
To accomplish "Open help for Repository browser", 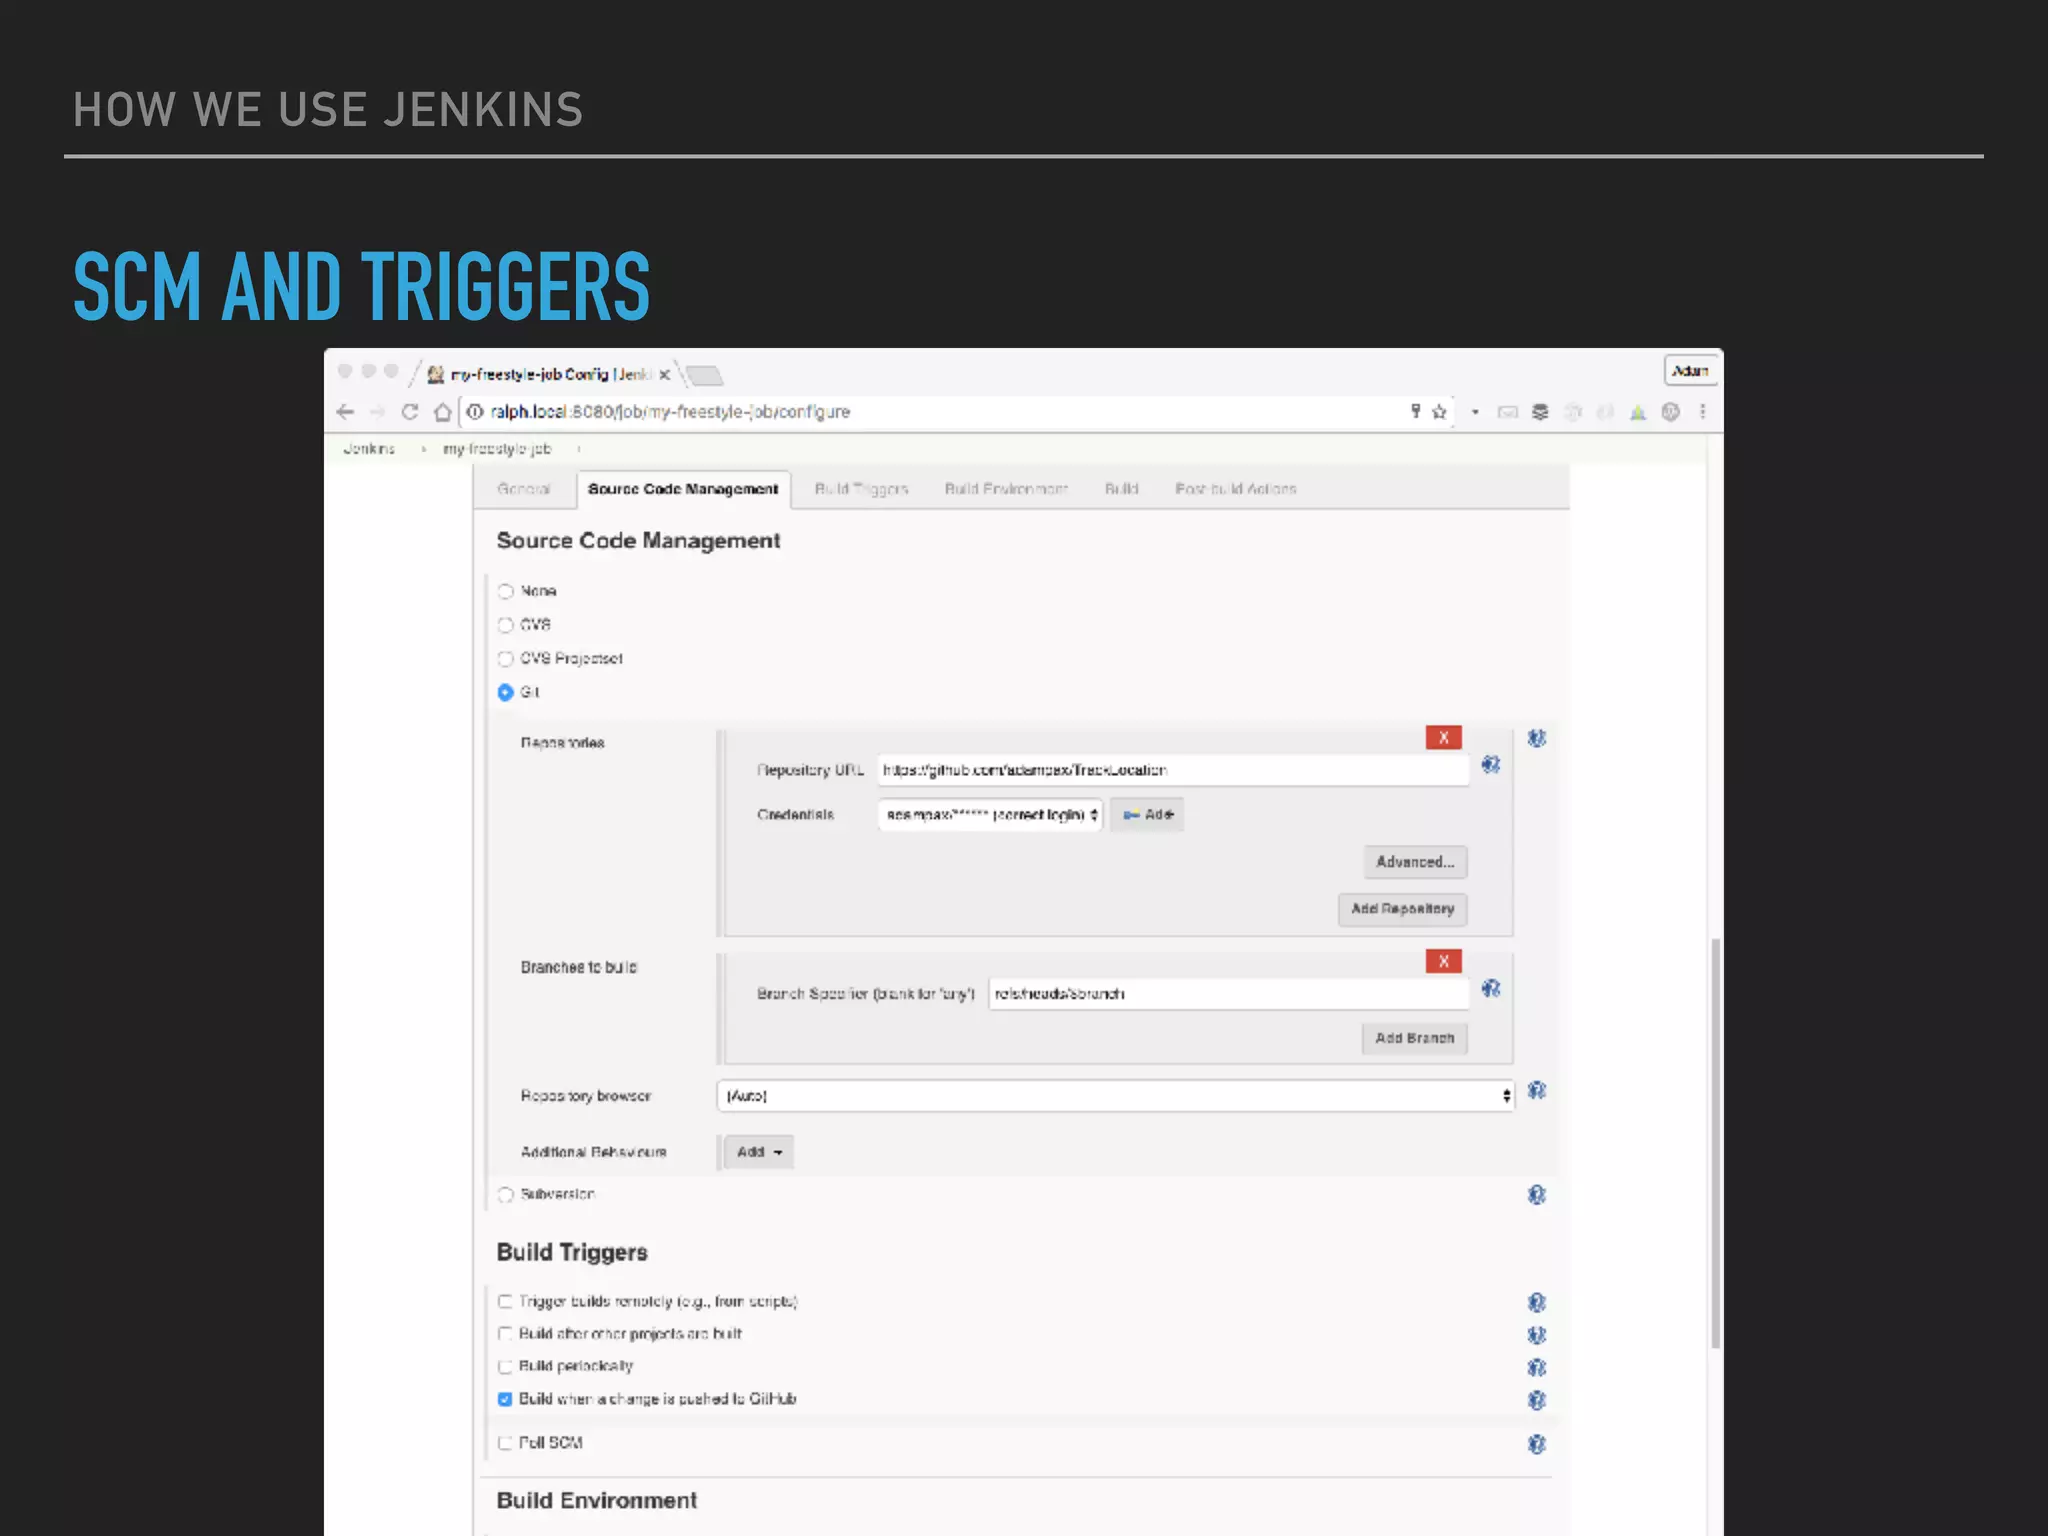I will (1537, 1091).
